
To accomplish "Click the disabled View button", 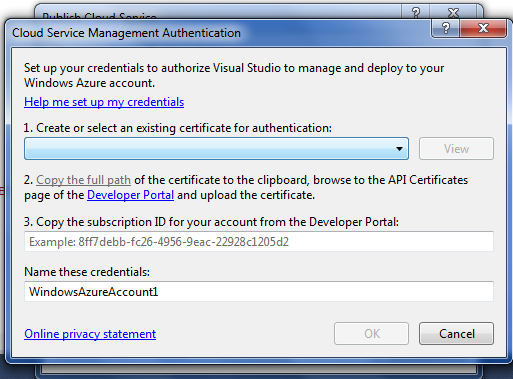I will (x=456, y=149).
